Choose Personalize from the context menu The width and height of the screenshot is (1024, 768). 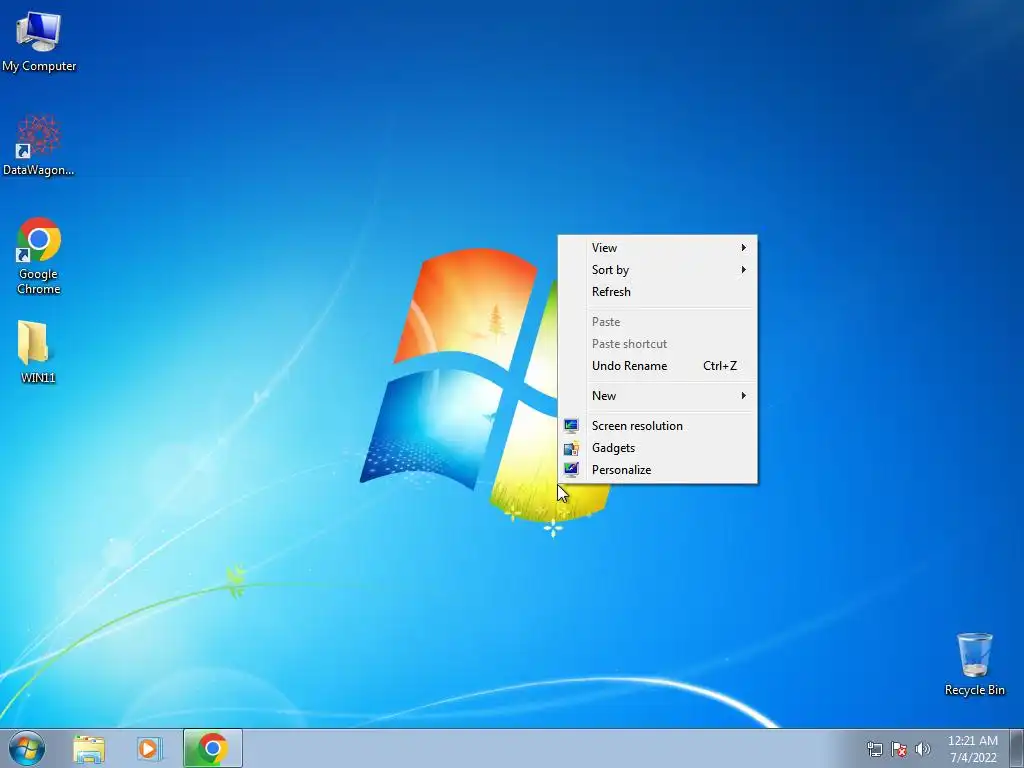click(658, 470)
